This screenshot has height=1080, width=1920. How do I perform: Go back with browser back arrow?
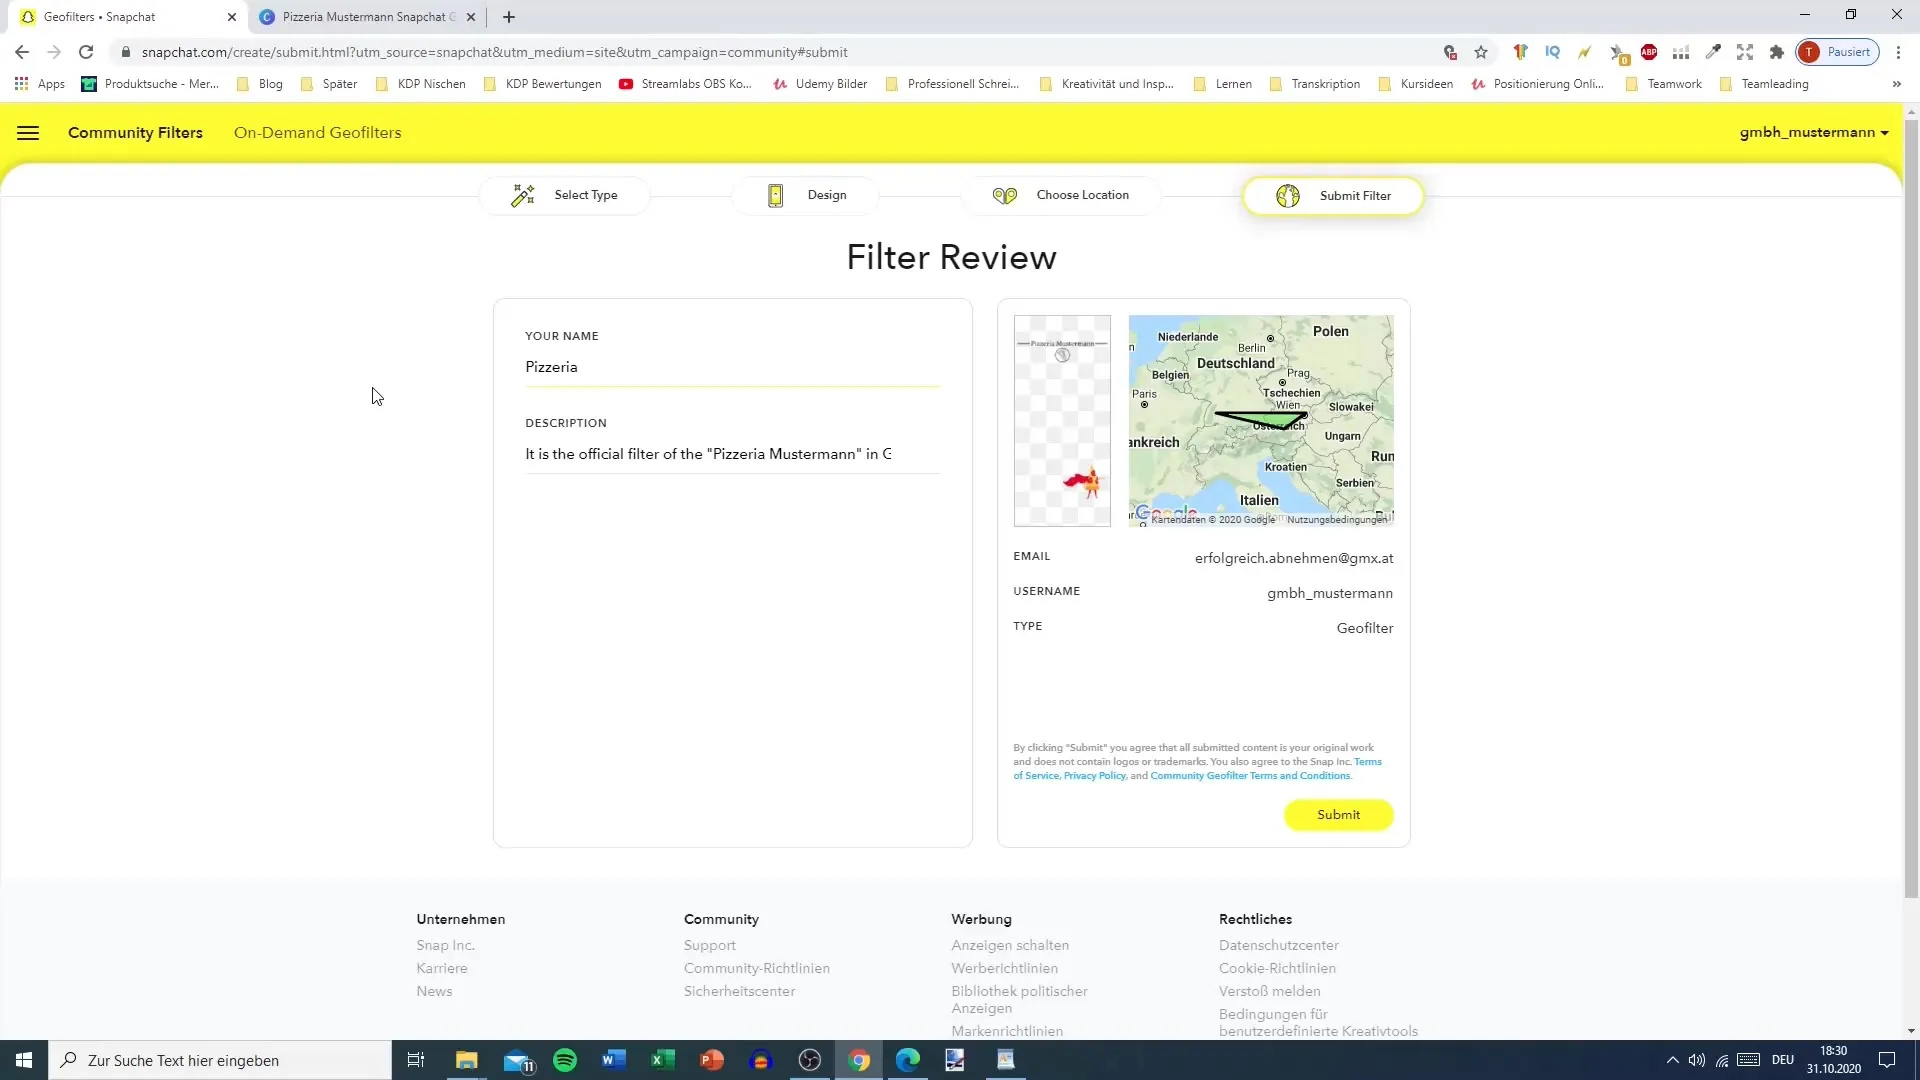tap(22, 52)
